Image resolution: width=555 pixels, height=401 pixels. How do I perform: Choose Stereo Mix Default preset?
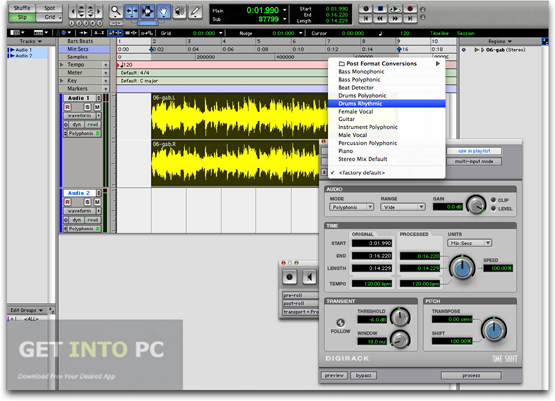387,159
